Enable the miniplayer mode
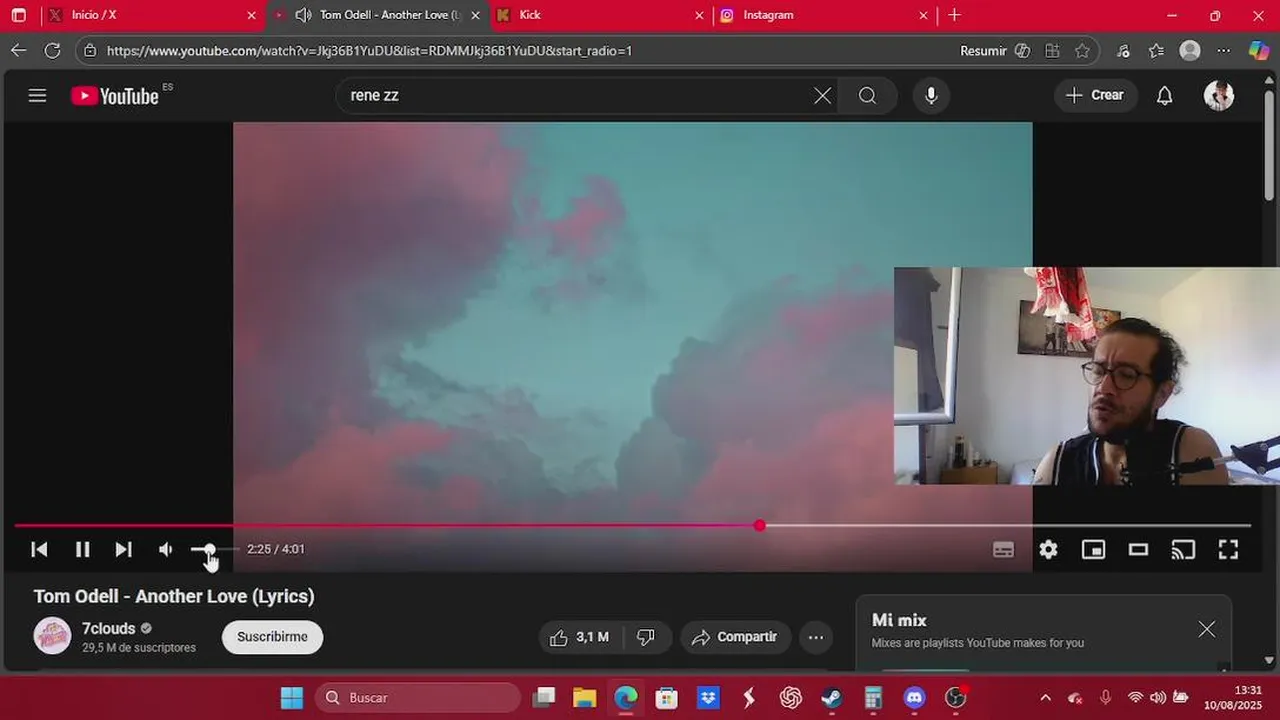Screen dimensions: 1280x720 [1093, 549]
